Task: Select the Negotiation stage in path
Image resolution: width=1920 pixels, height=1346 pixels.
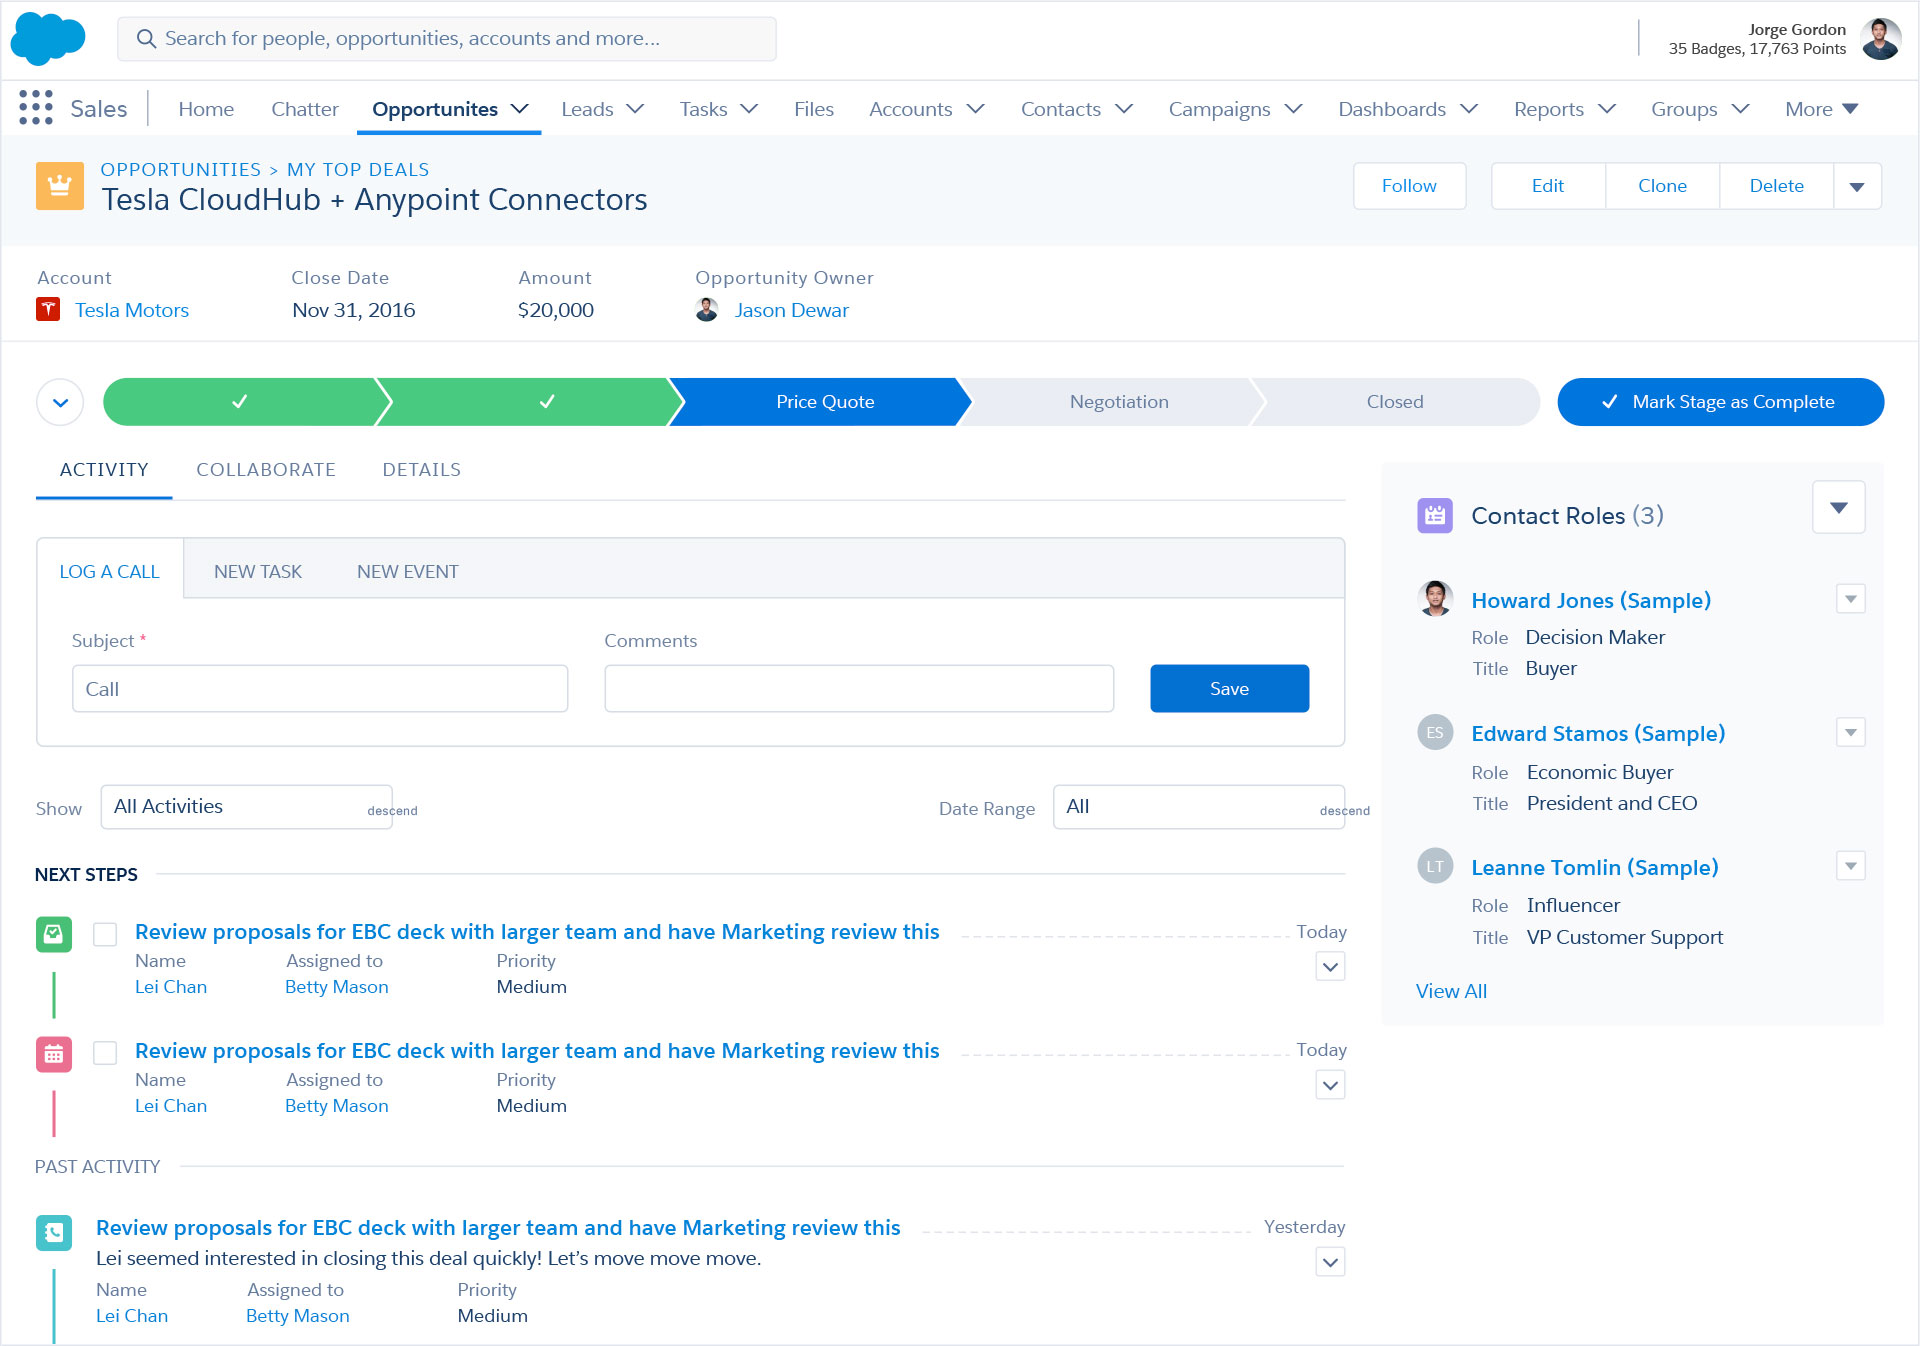Action: 1119,402
